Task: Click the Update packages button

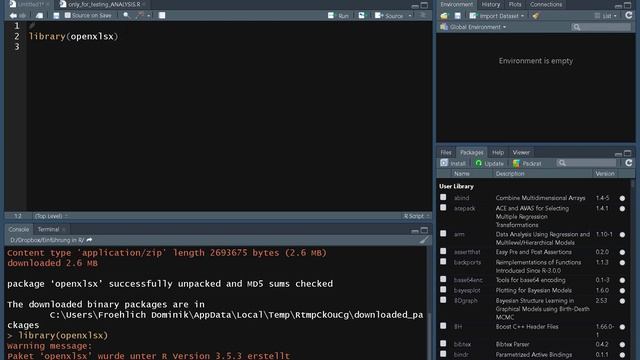Action: 489,163
